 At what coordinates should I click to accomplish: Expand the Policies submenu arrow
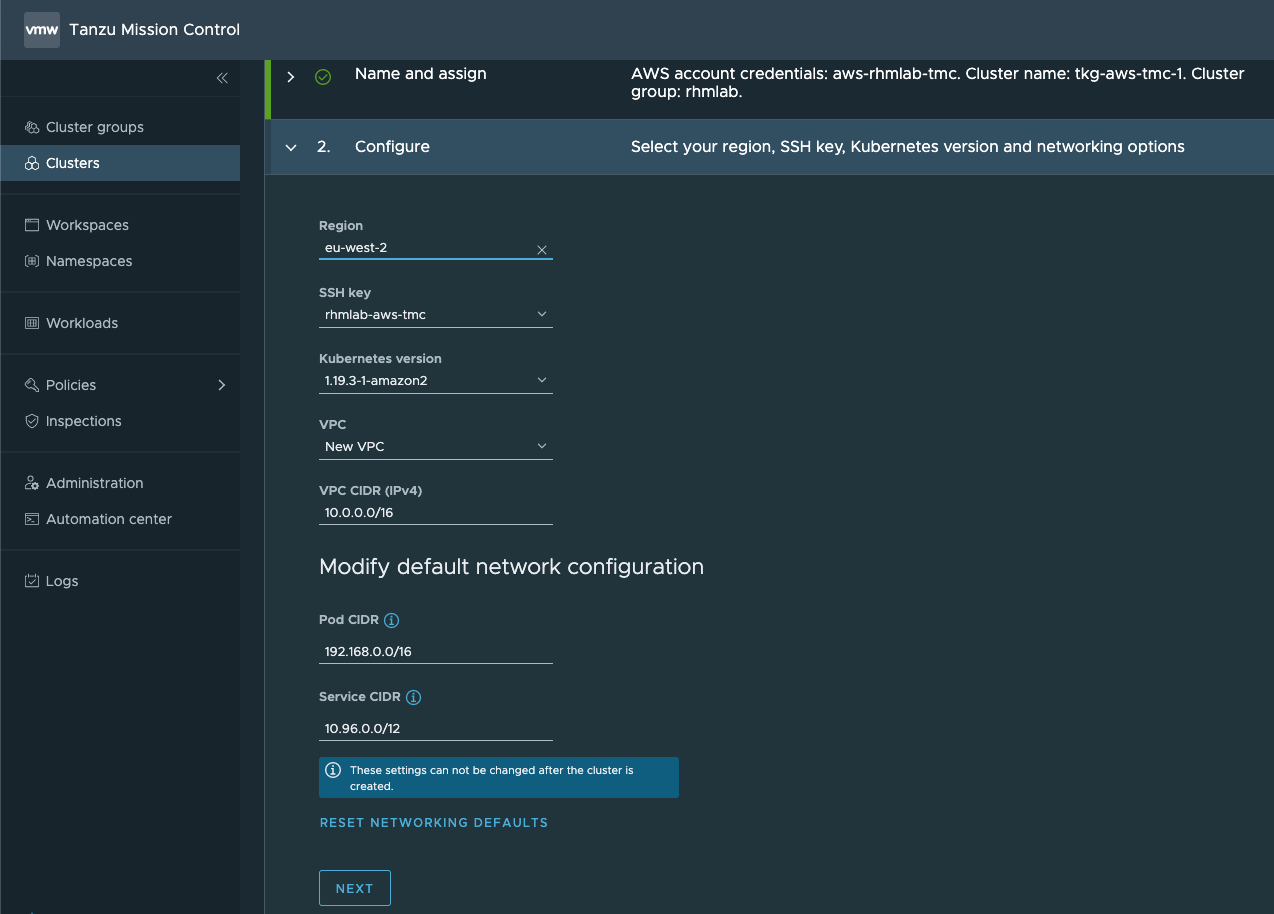pos(222,385)
